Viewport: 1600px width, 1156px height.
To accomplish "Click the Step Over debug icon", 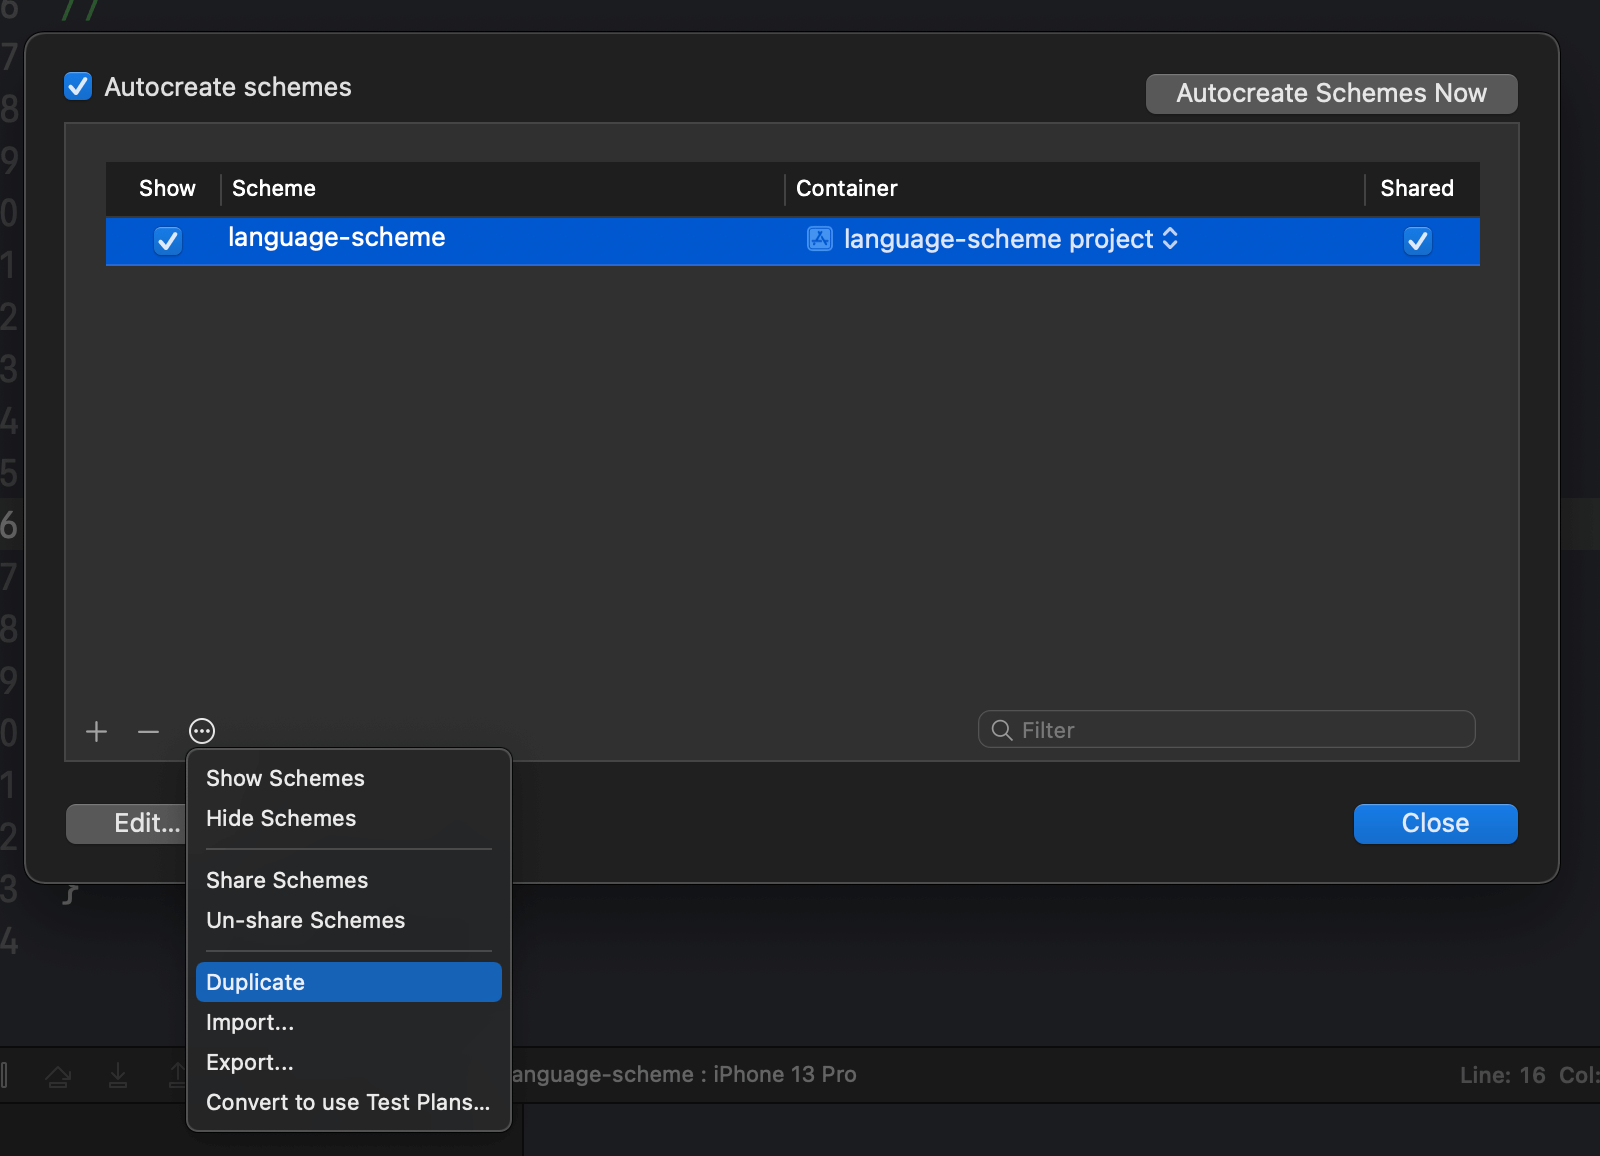I will pos(58,1076).
